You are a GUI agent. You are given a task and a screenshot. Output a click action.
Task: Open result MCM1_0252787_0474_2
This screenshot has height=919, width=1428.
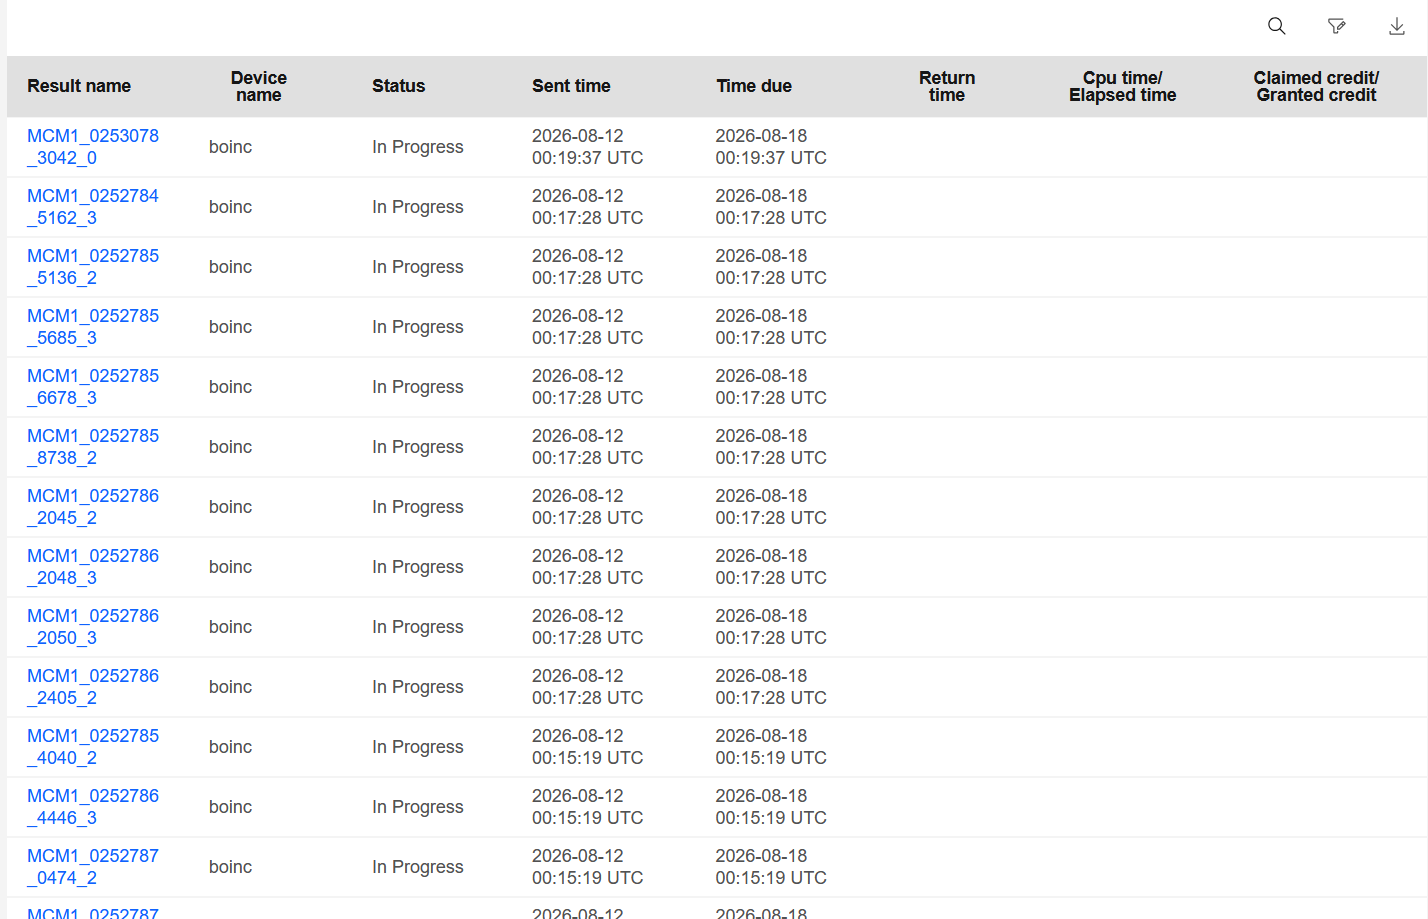(93, 867)
